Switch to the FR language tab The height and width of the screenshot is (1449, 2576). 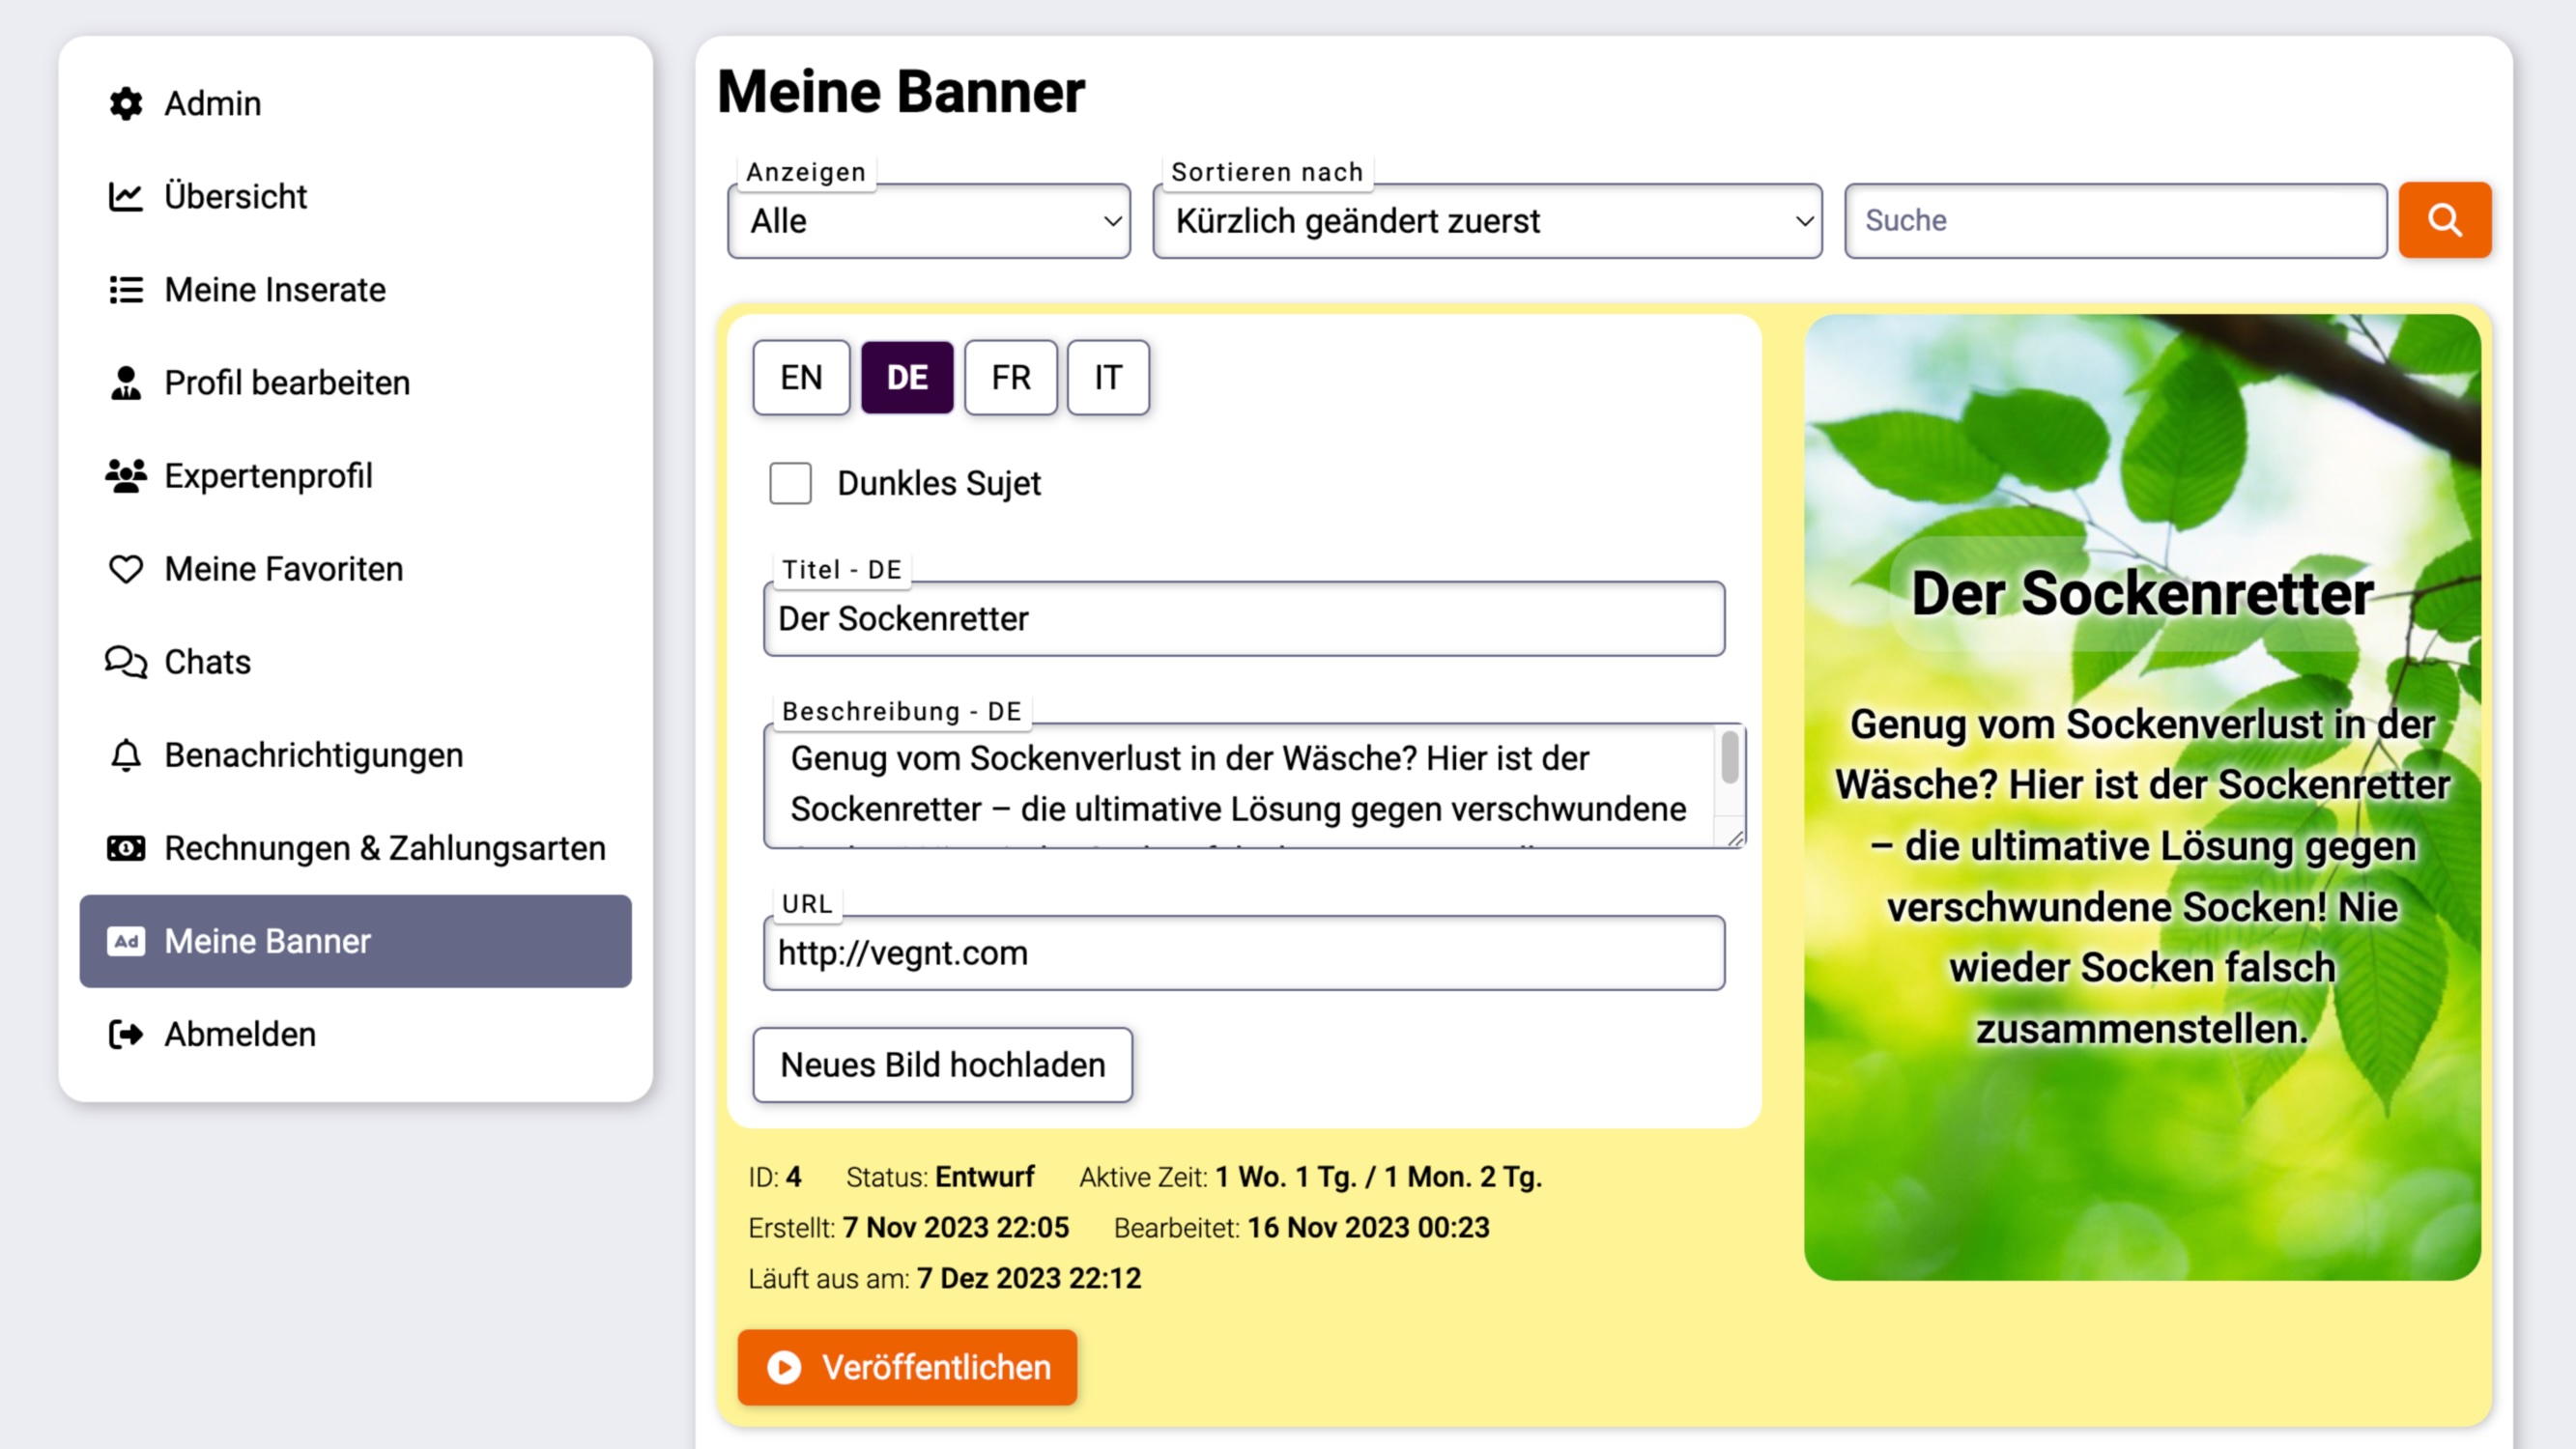tap(1010, 377)
